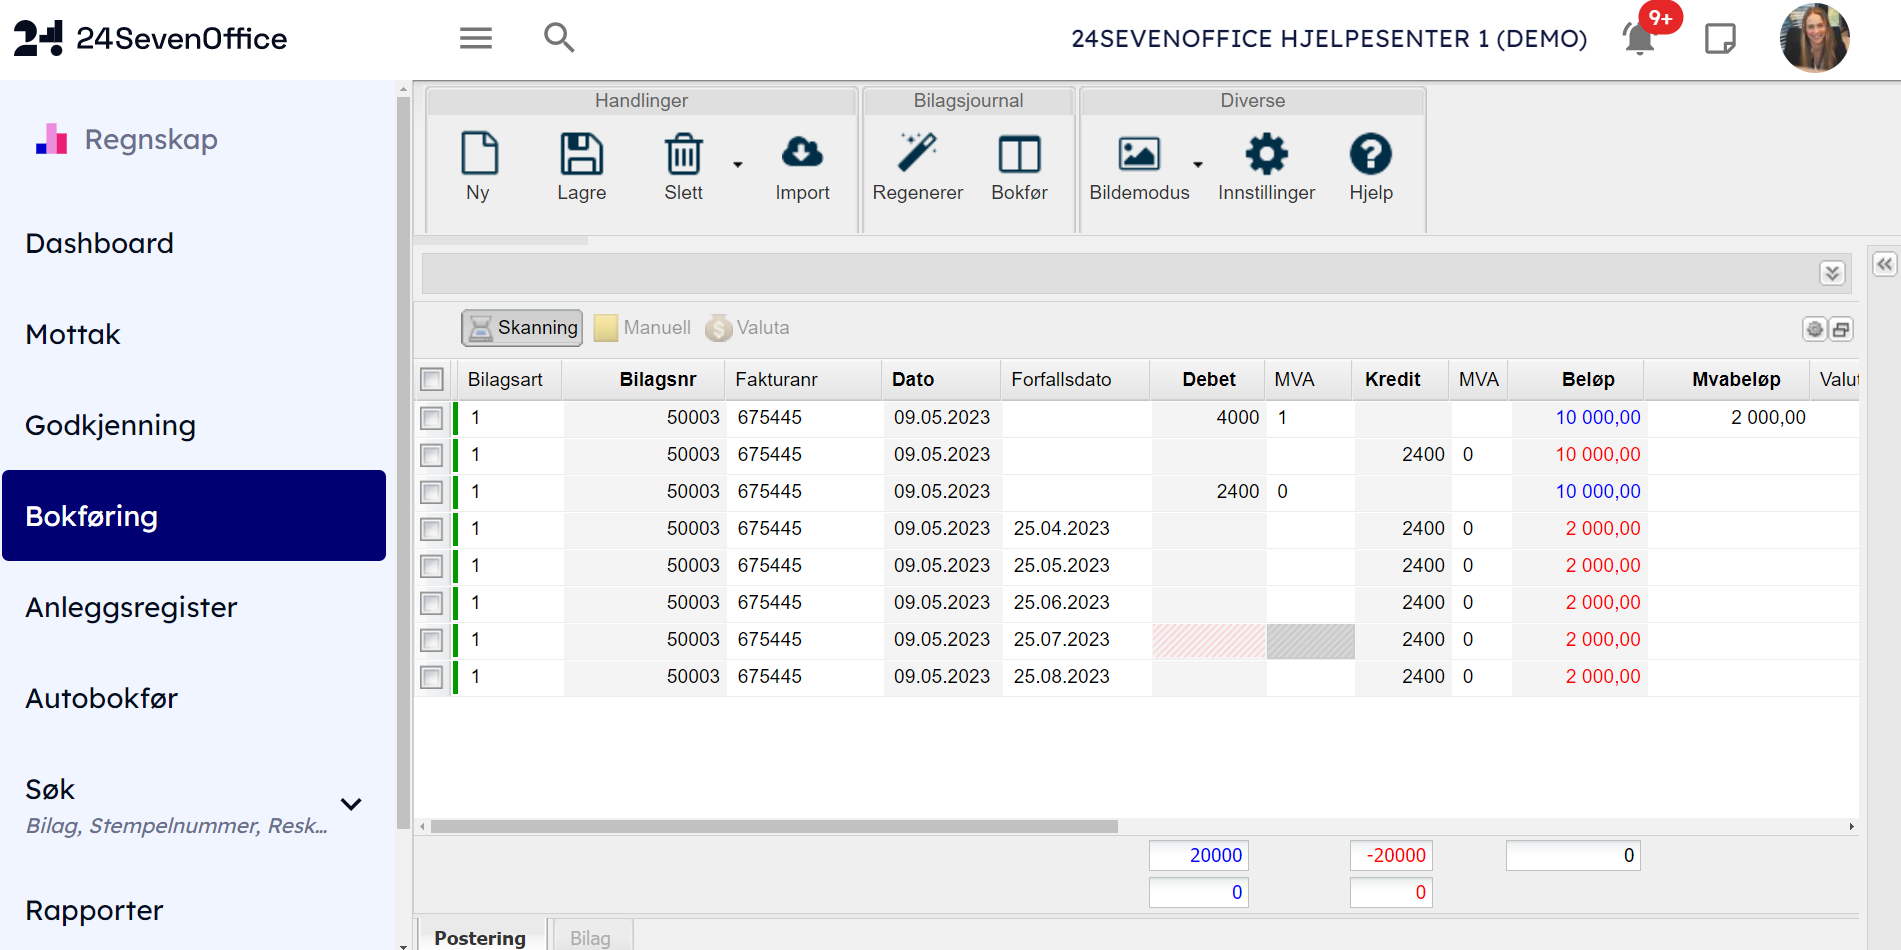This screenshot has height=950, width=1901.
Task: Click the Ny new document icon
Action: pos(478,155)
